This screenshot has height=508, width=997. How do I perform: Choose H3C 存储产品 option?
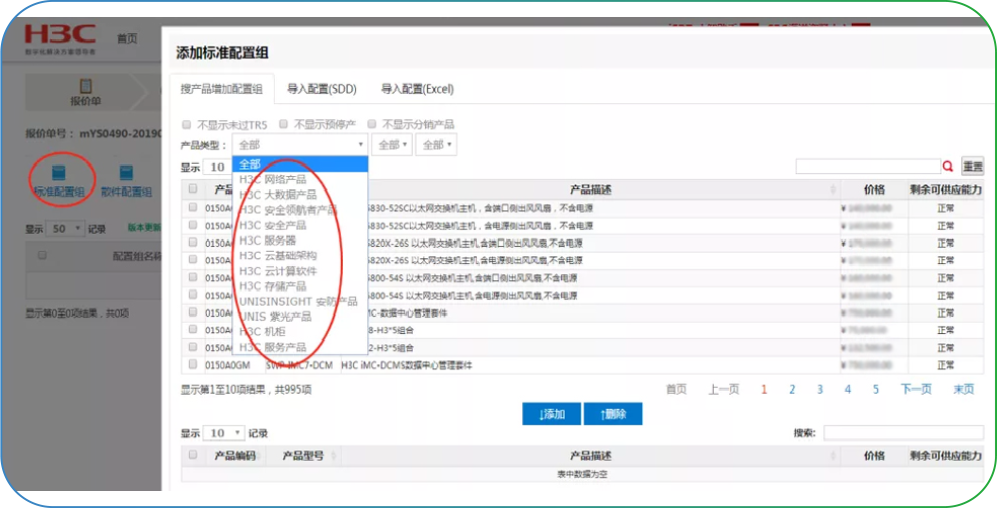pos(300,286)
